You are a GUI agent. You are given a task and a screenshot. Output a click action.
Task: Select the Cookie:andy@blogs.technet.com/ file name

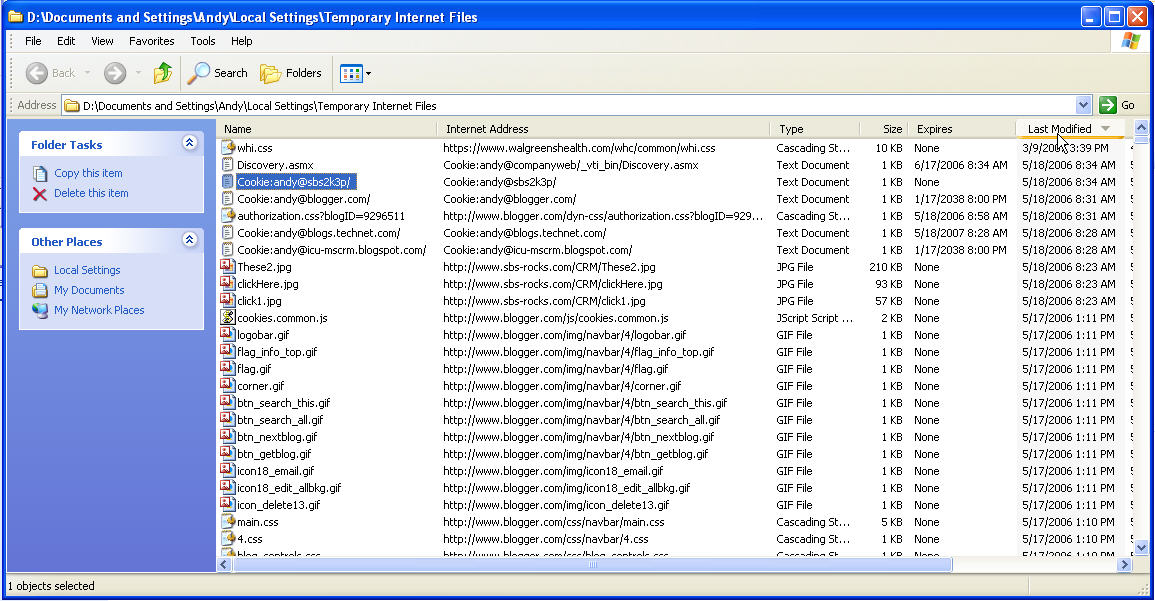[x=319, y=233]
